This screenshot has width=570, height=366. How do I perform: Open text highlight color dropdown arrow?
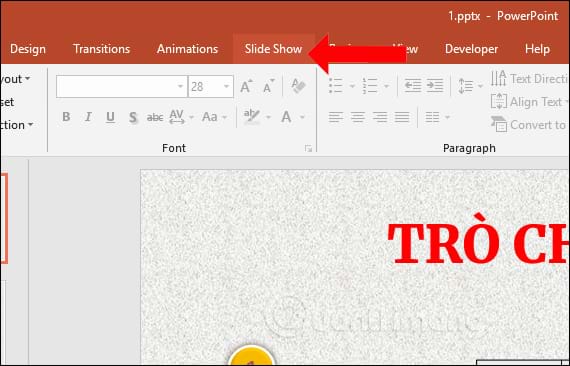[268, 117]
